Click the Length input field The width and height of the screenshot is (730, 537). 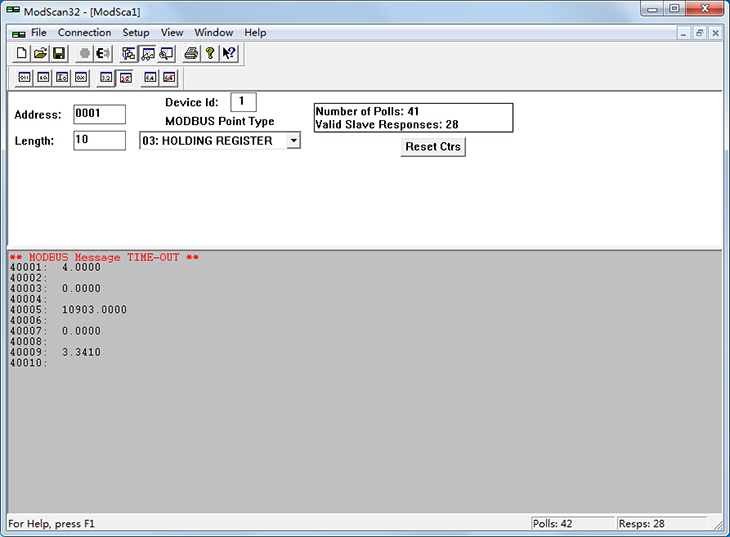[99, 141]
